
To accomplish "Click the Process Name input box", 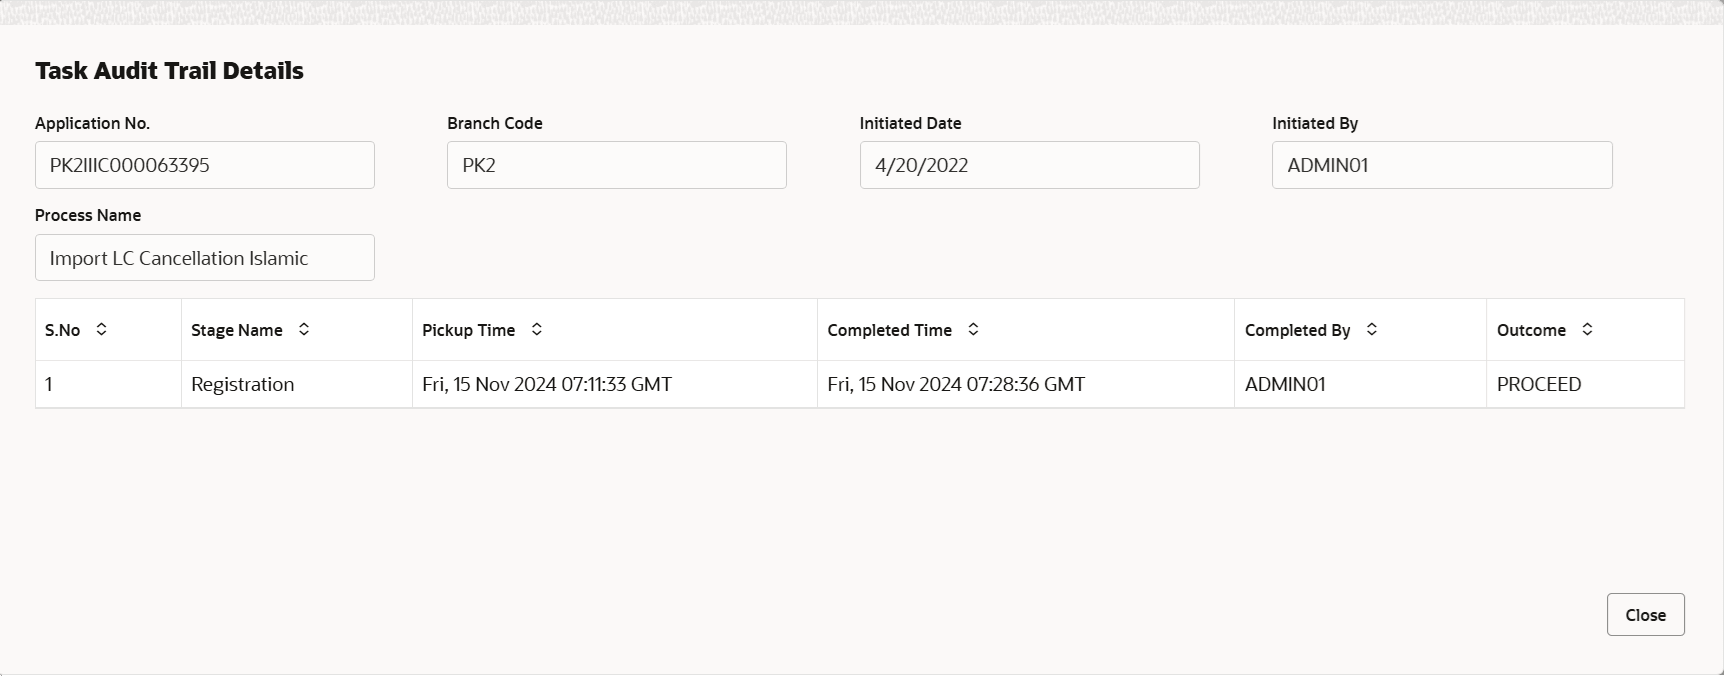I will tap(205, 258).
